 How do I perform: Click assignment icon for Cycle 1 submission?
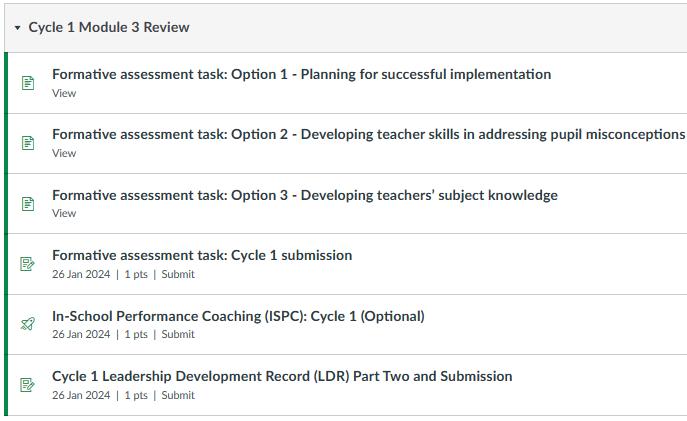point(28,264)
